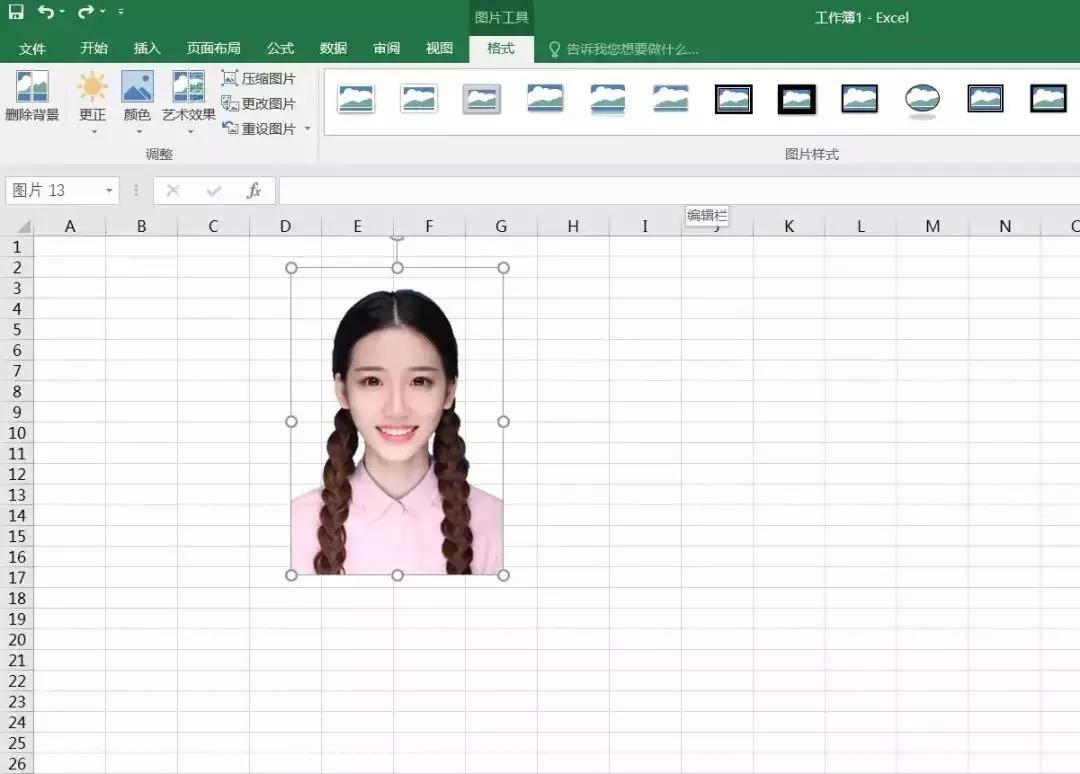Click Compress Pictures (压缩图片)

tap(259, 78)
